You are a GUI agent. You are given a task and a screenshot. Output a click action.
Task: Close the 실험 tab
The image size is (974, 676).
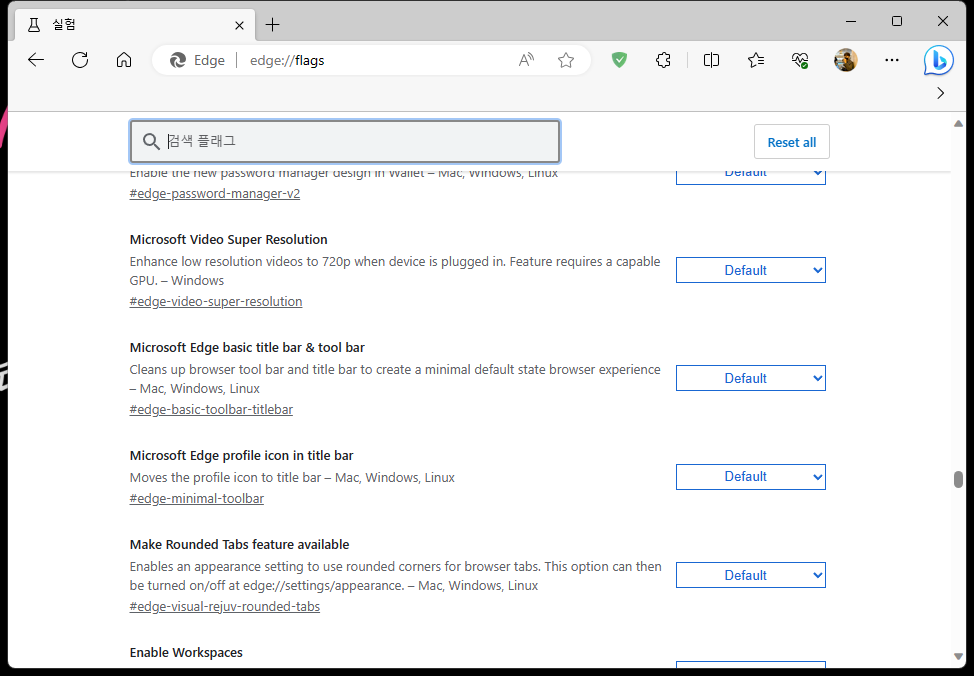click(240, 25)
